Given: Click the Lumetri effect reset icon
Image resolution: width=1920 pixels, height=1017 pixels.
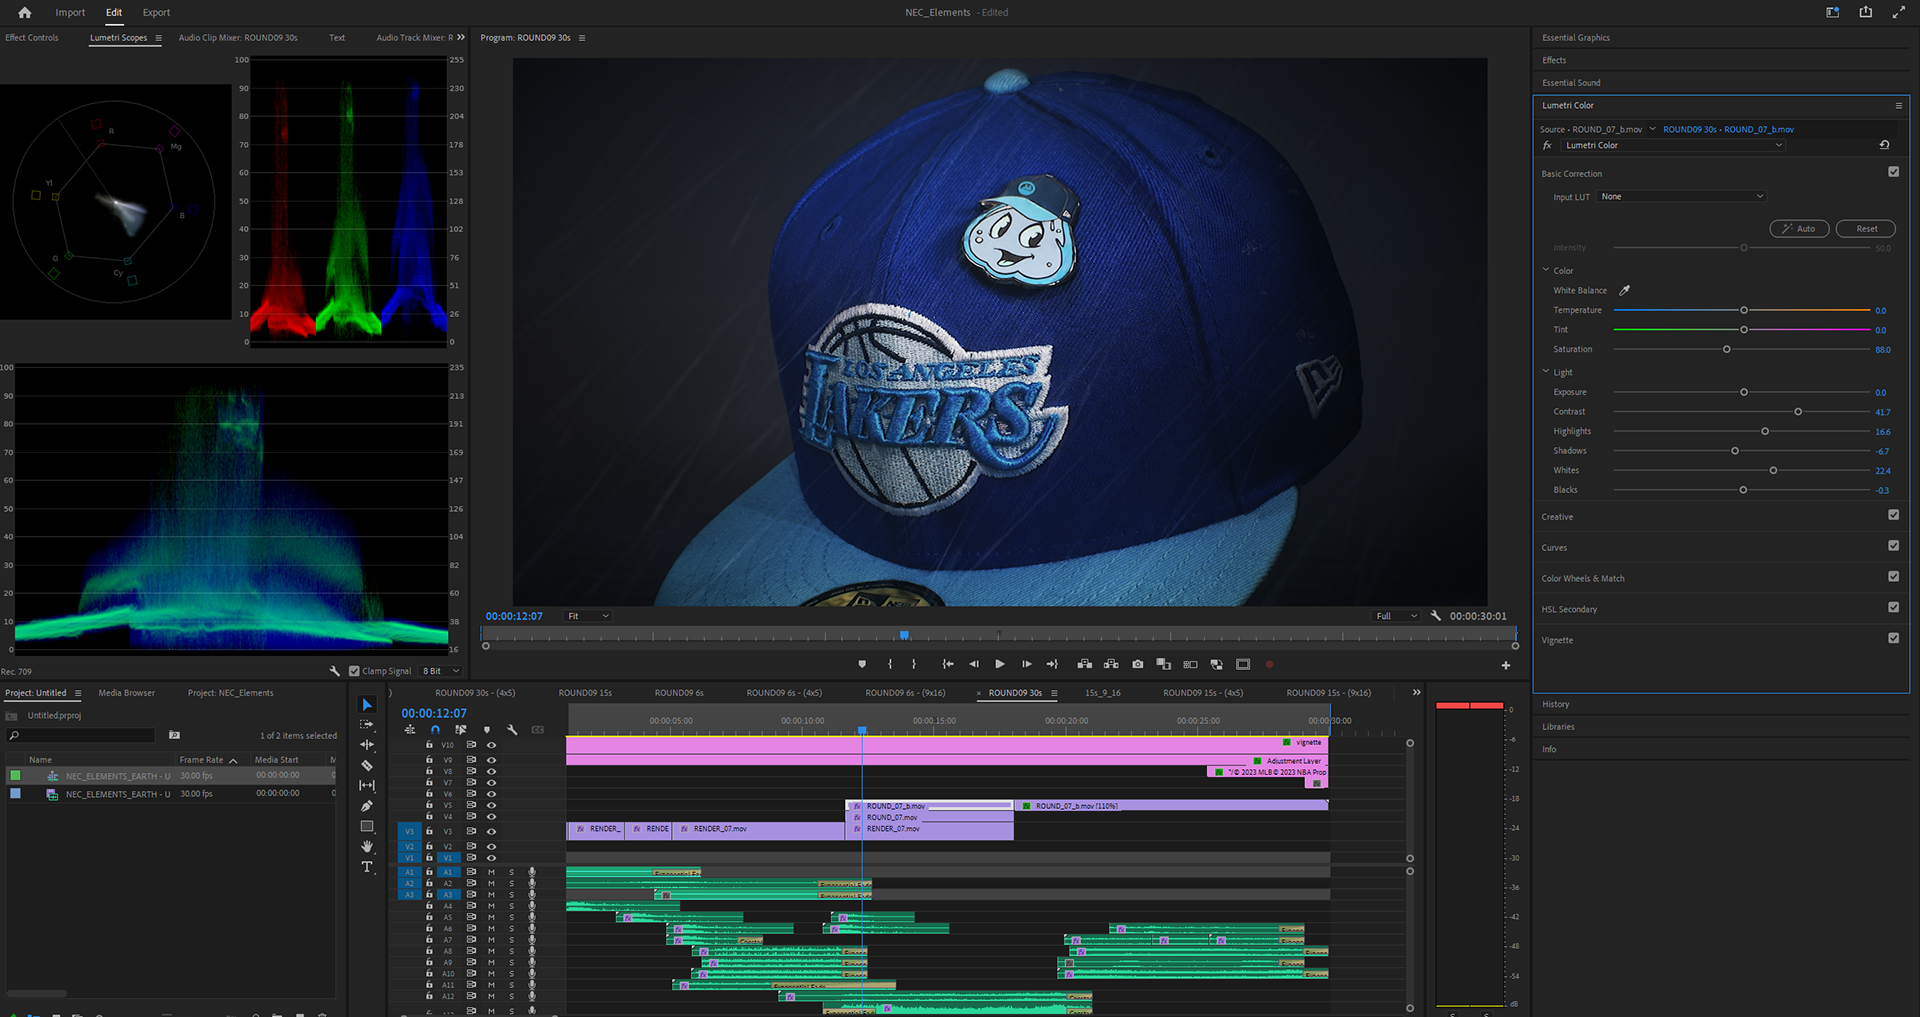Looking at the screenshot, I should [1885, 145].
